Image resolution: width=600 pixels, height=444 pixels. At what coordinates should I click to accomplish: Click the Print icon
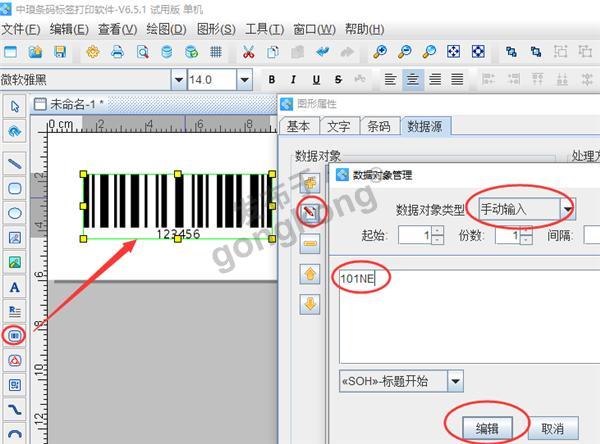point(117,51)
